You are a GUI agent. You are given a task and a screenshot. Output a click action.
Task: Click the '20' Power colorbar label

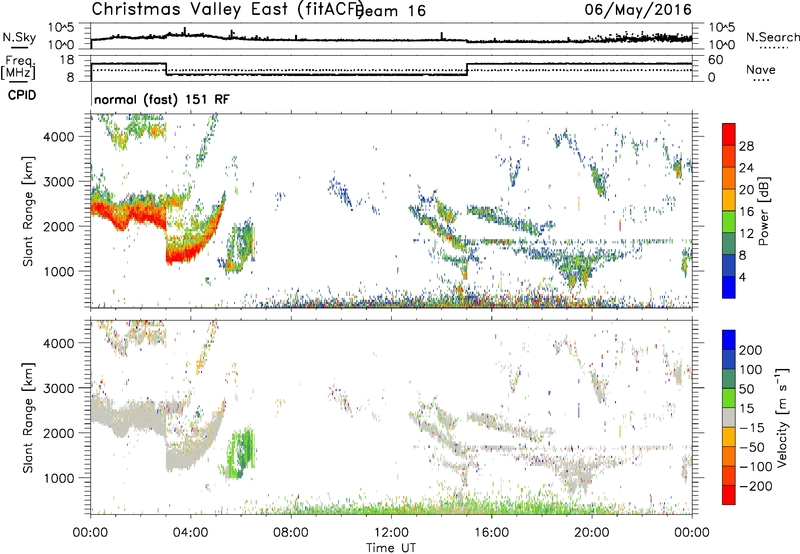[x=746, y=190]
